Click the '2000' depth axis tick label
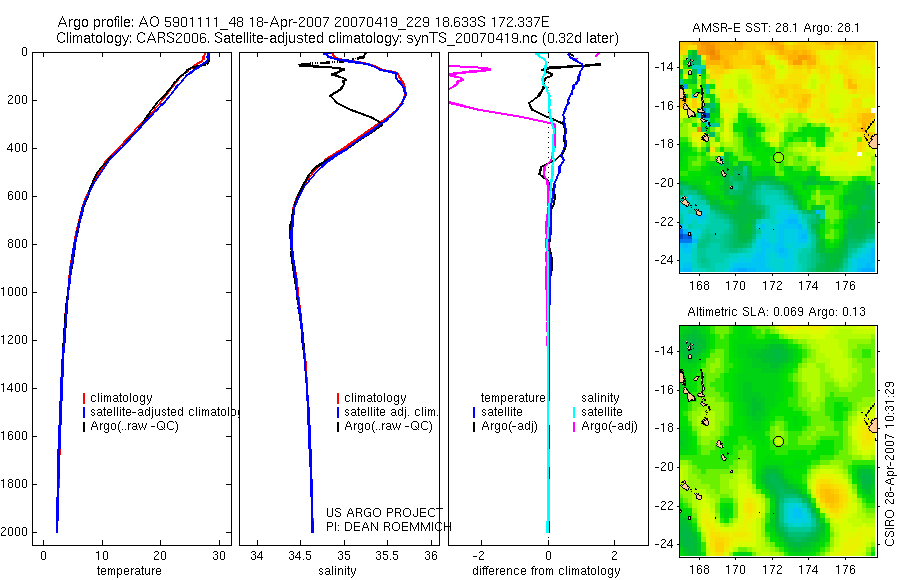Screen dimensions: 900x580 click(14, 532)
